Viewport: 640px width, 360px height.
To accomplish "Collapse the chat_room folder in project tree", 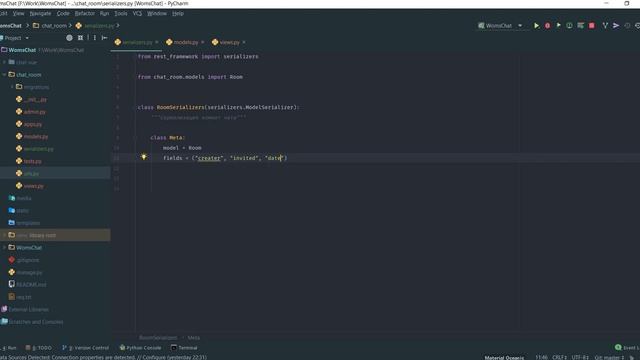I will (4, 75).
